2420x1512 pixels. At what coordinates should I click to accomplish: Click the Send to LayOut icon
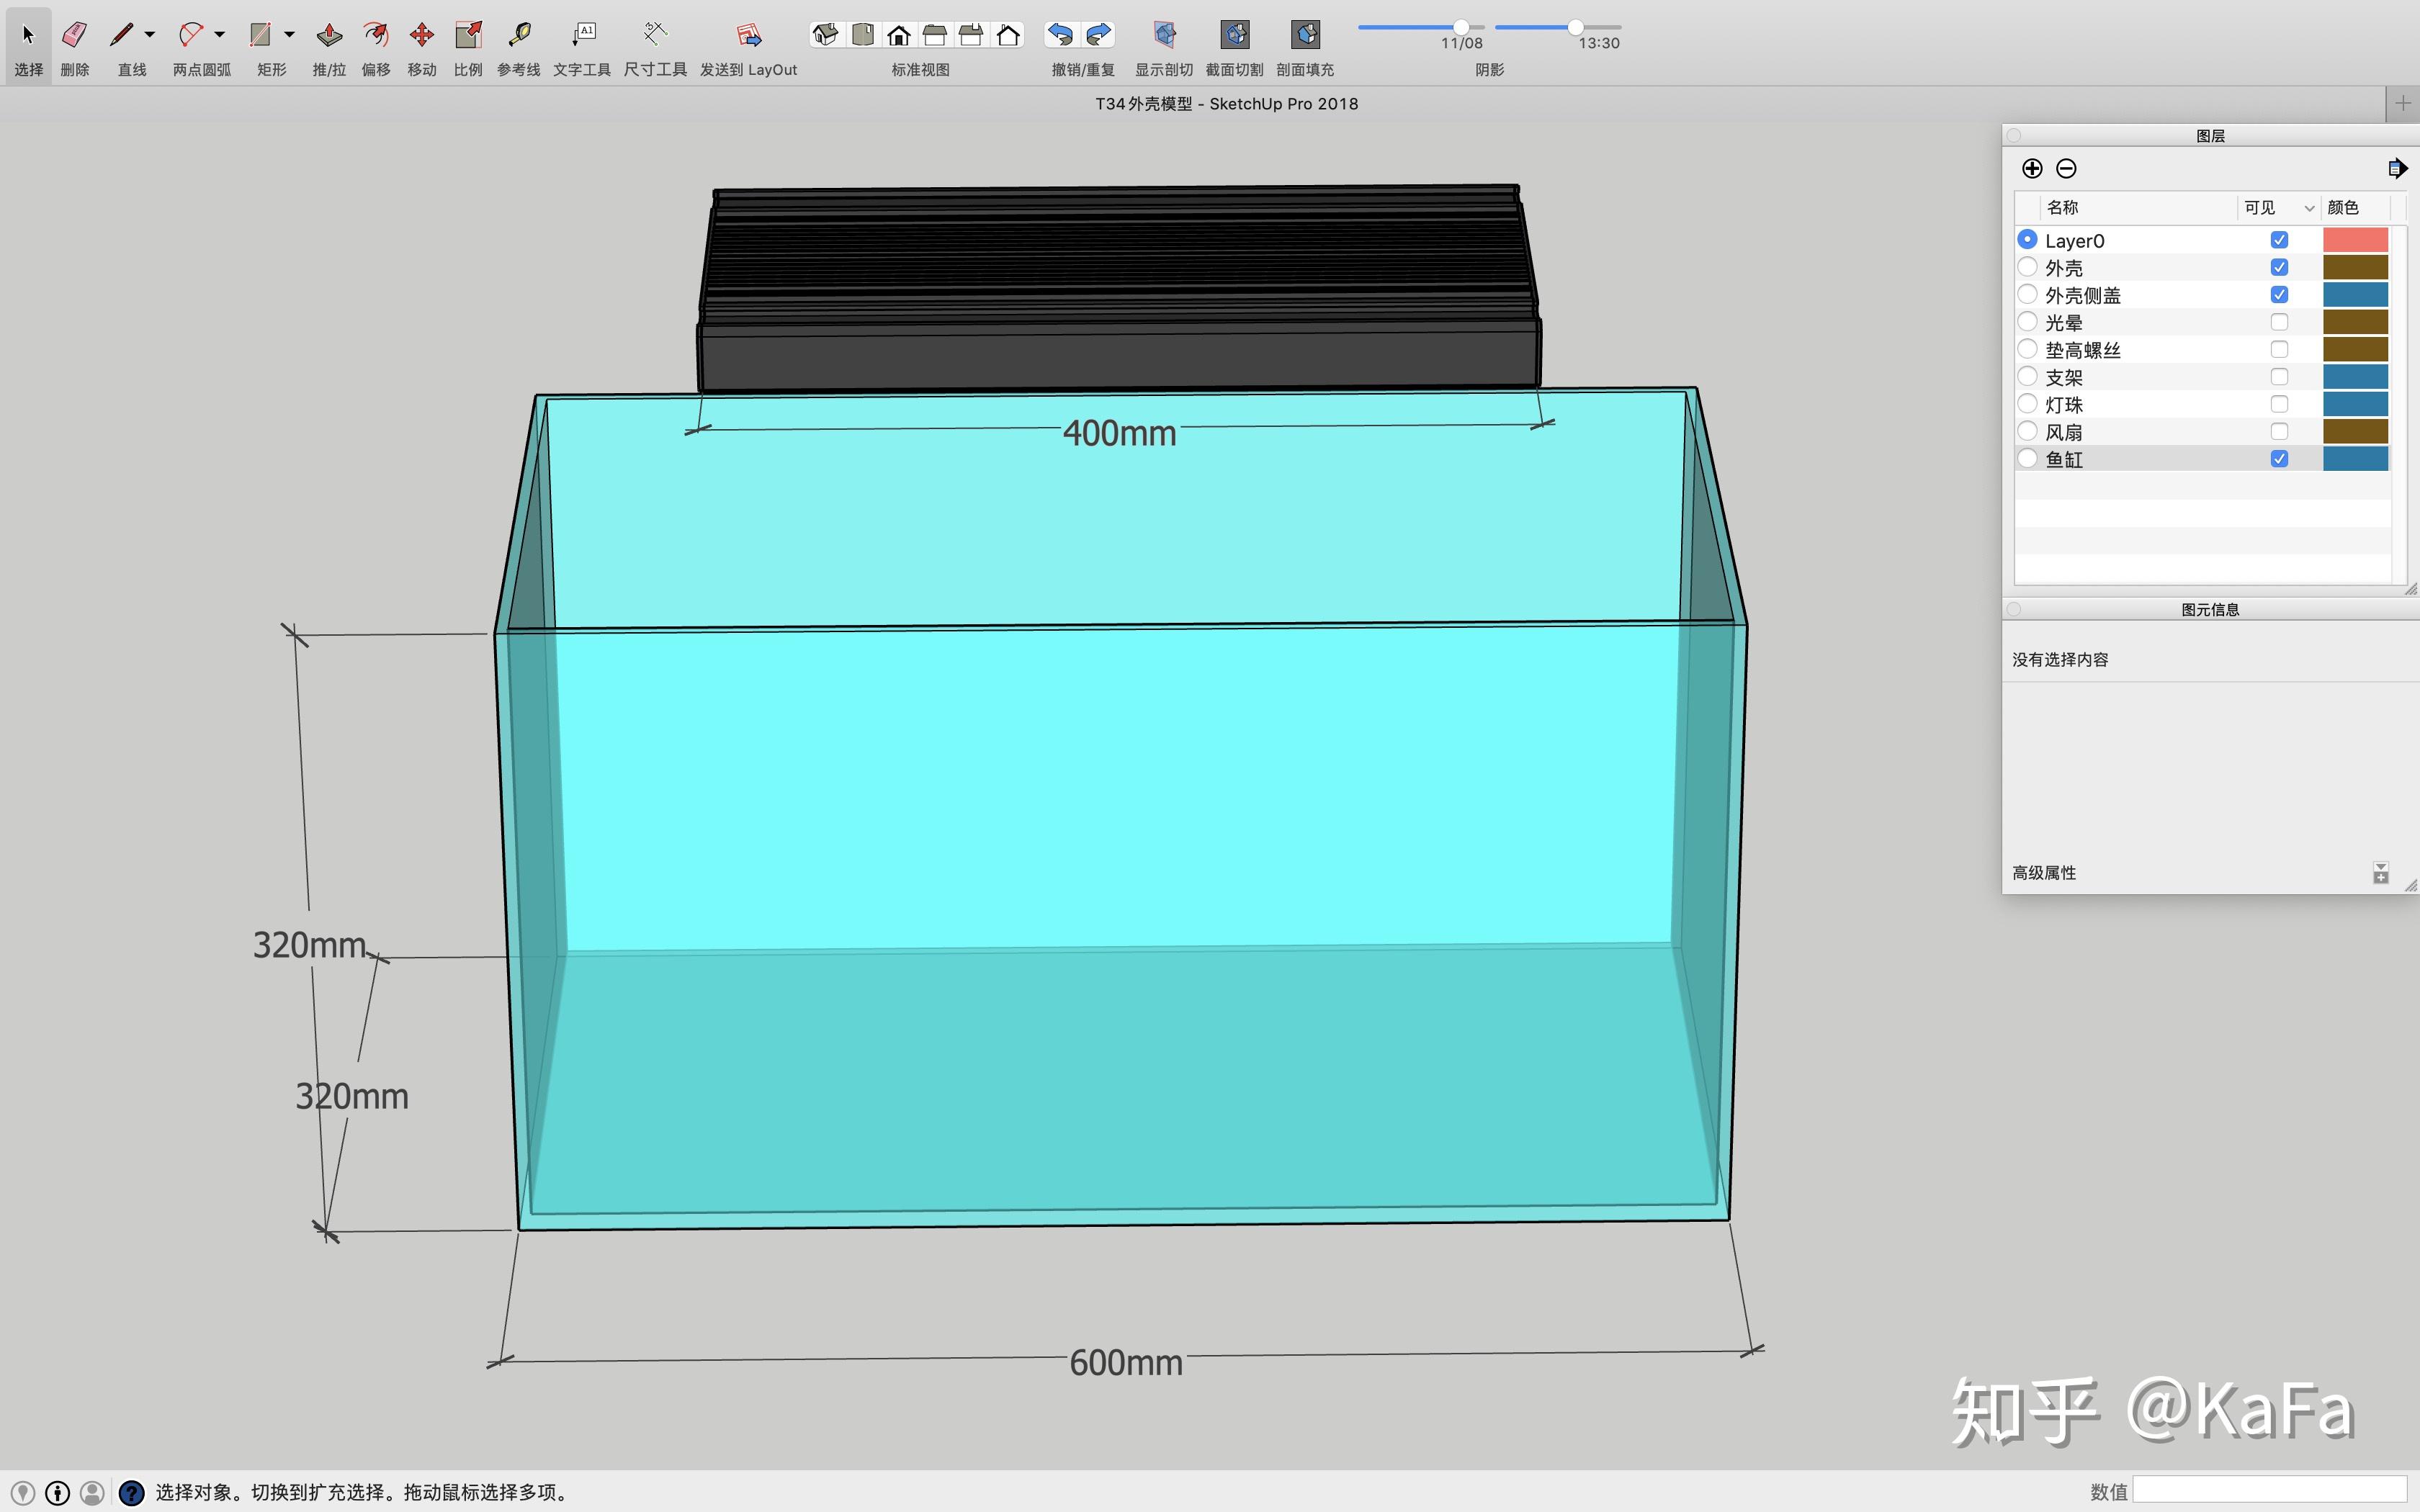click(748, 36)
